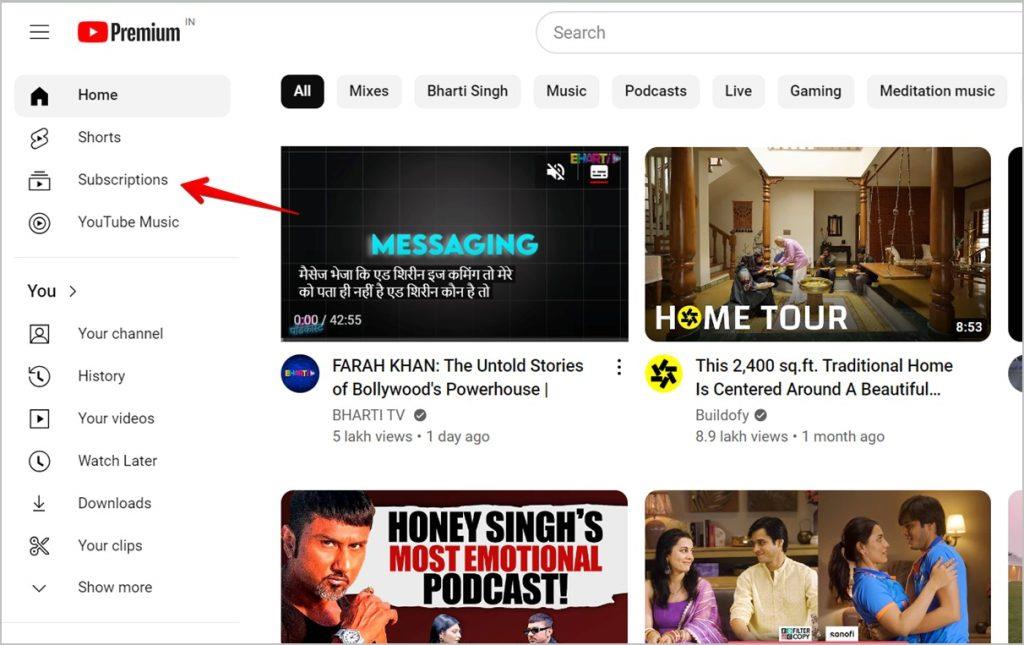This screenshot has height=645, width=1024.
Task: Click the YouTube Premium logo
Action: [129, 32]
